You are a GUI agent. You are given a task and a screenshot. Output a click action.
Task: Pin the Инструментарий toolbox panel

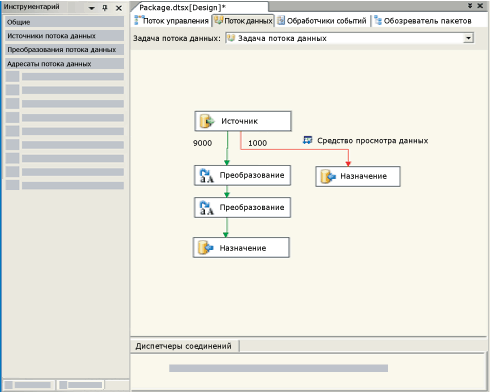click(x=105, y=8)
